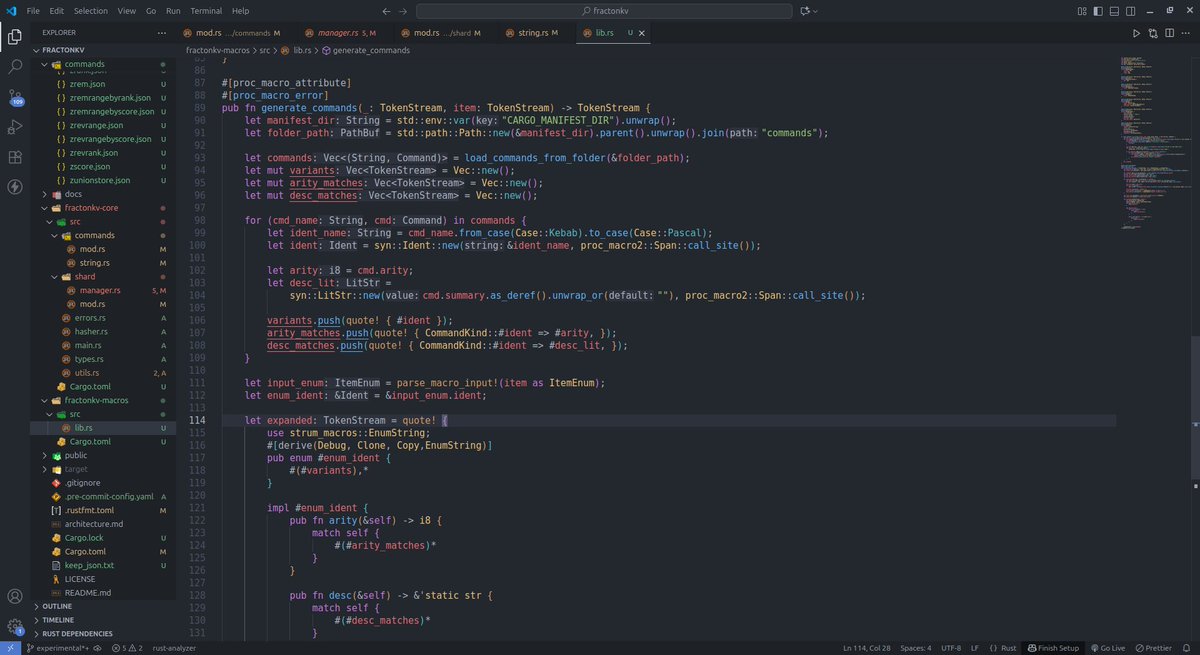The height and width of the screenshot is (655, 1200).
Task: Expand the public folder
Action: click(x=45, y=455)
